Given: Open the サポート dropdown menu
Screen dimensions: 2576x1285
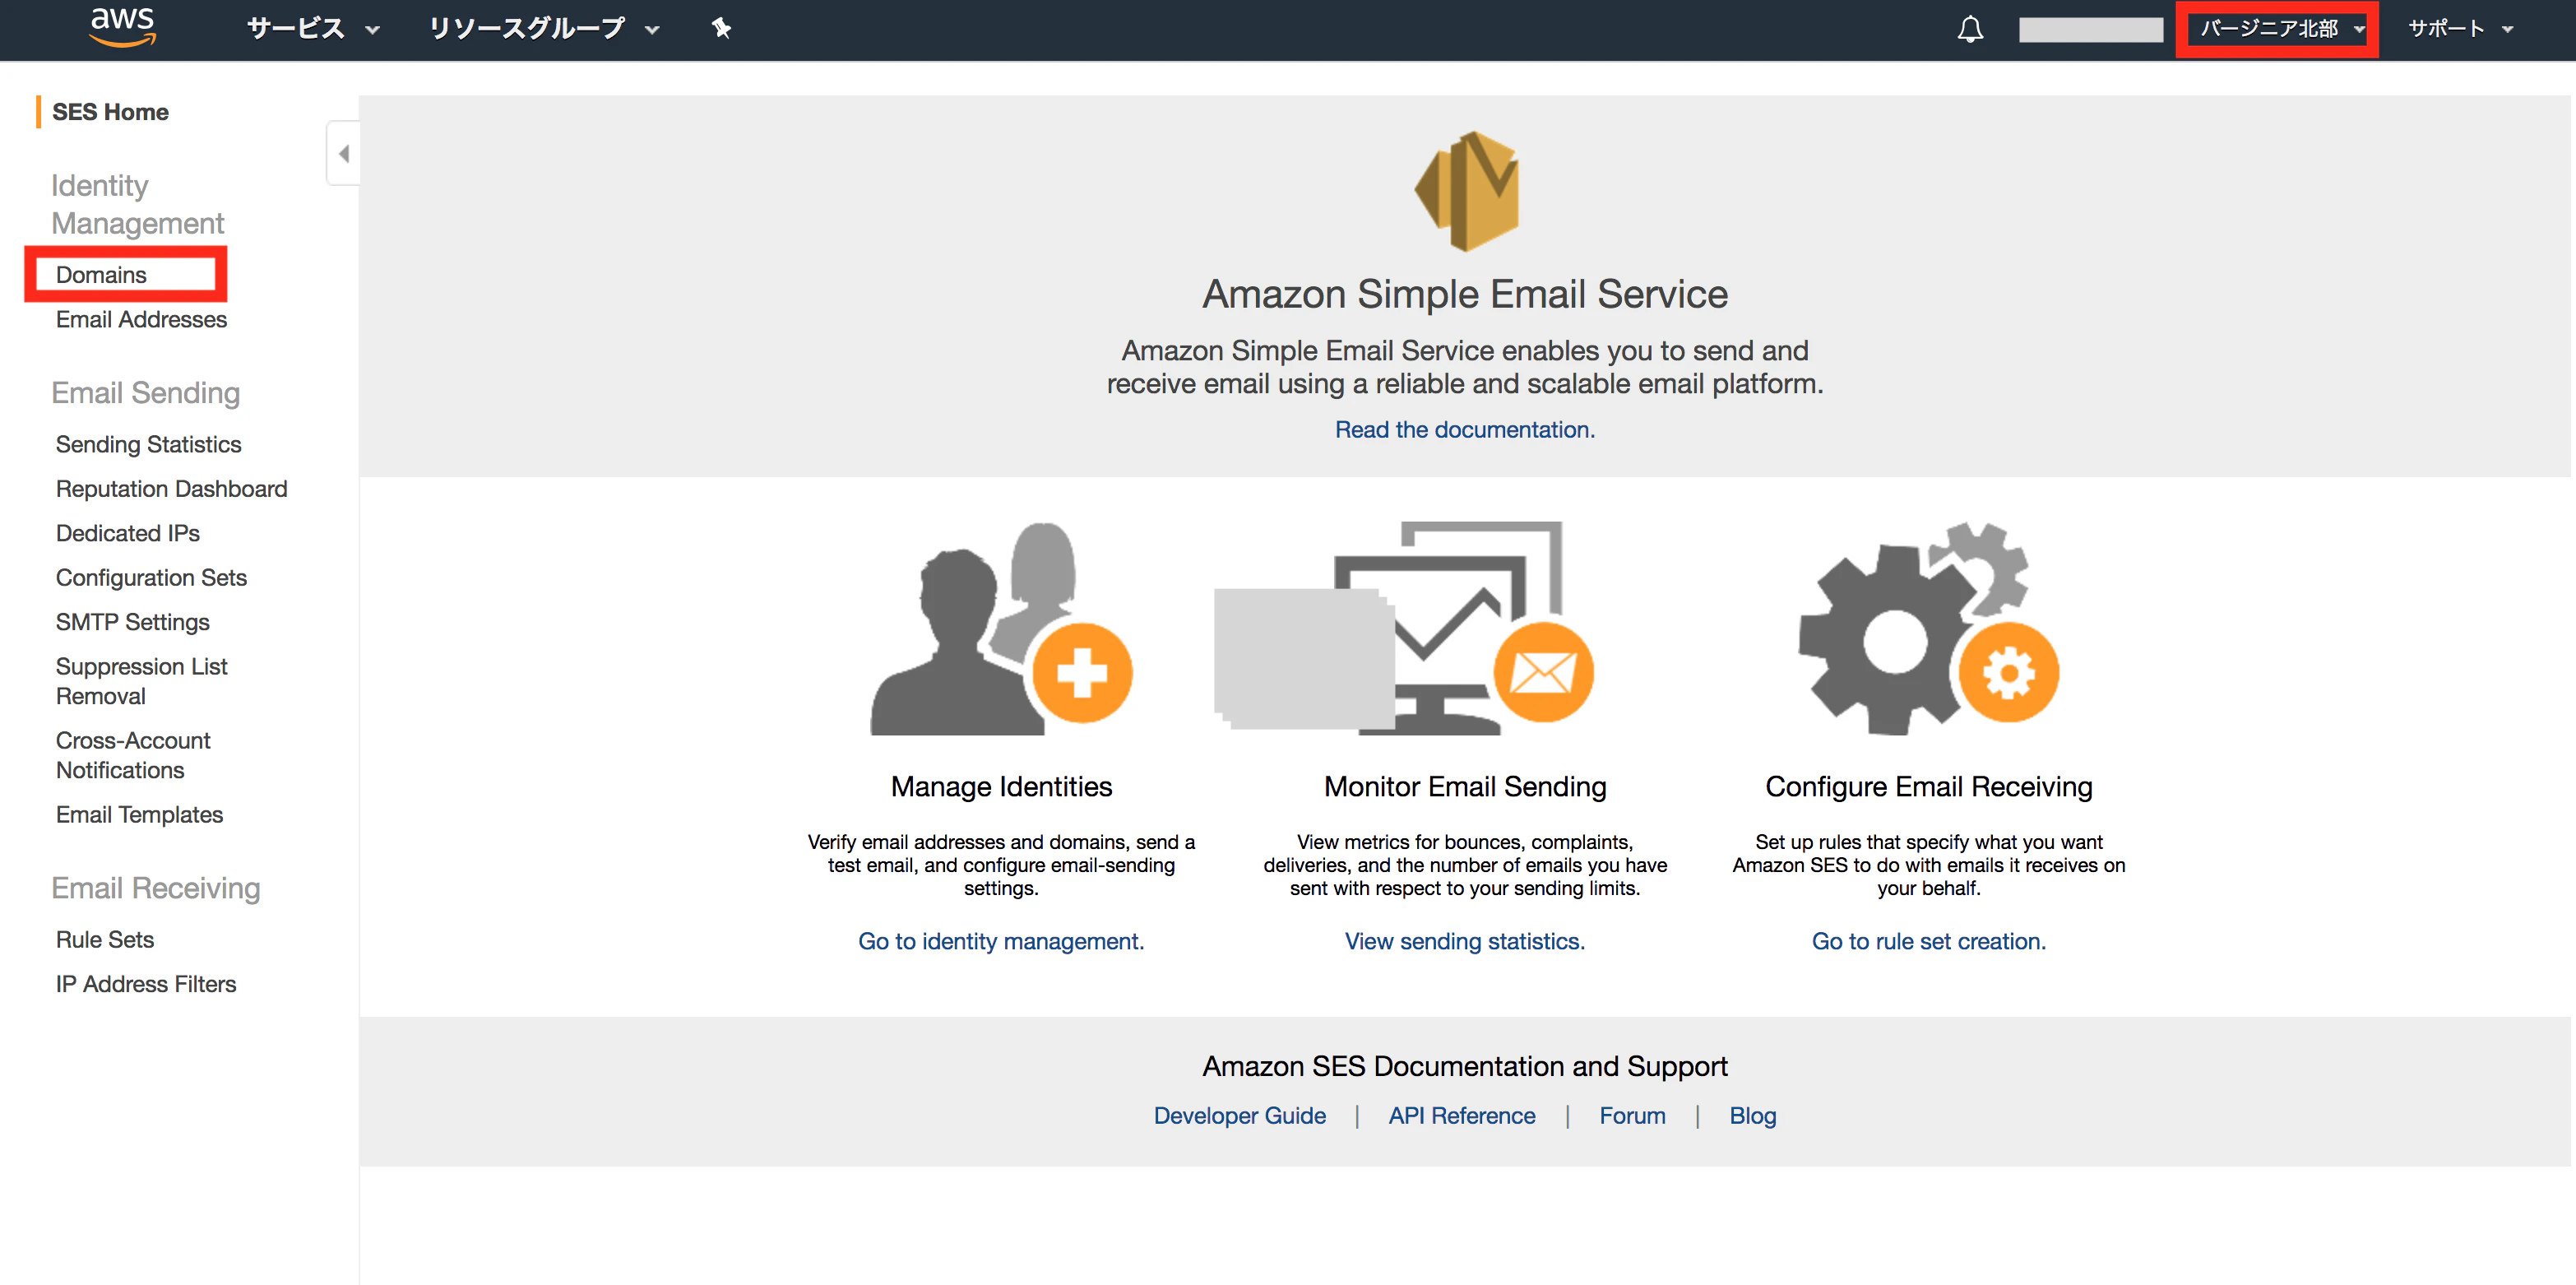Looking at the screenshot, I should tap(2460, 28).
